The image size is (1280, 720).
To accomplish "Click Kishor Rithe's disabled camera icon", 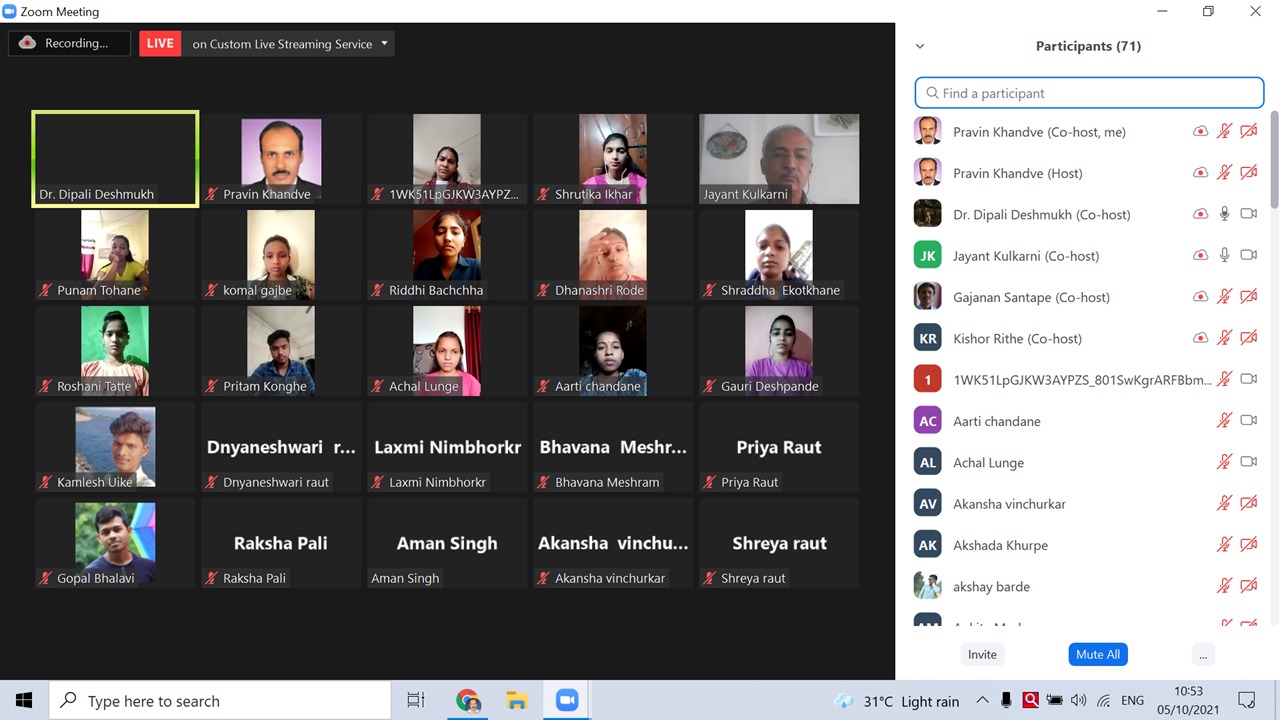I will 1248,338.
